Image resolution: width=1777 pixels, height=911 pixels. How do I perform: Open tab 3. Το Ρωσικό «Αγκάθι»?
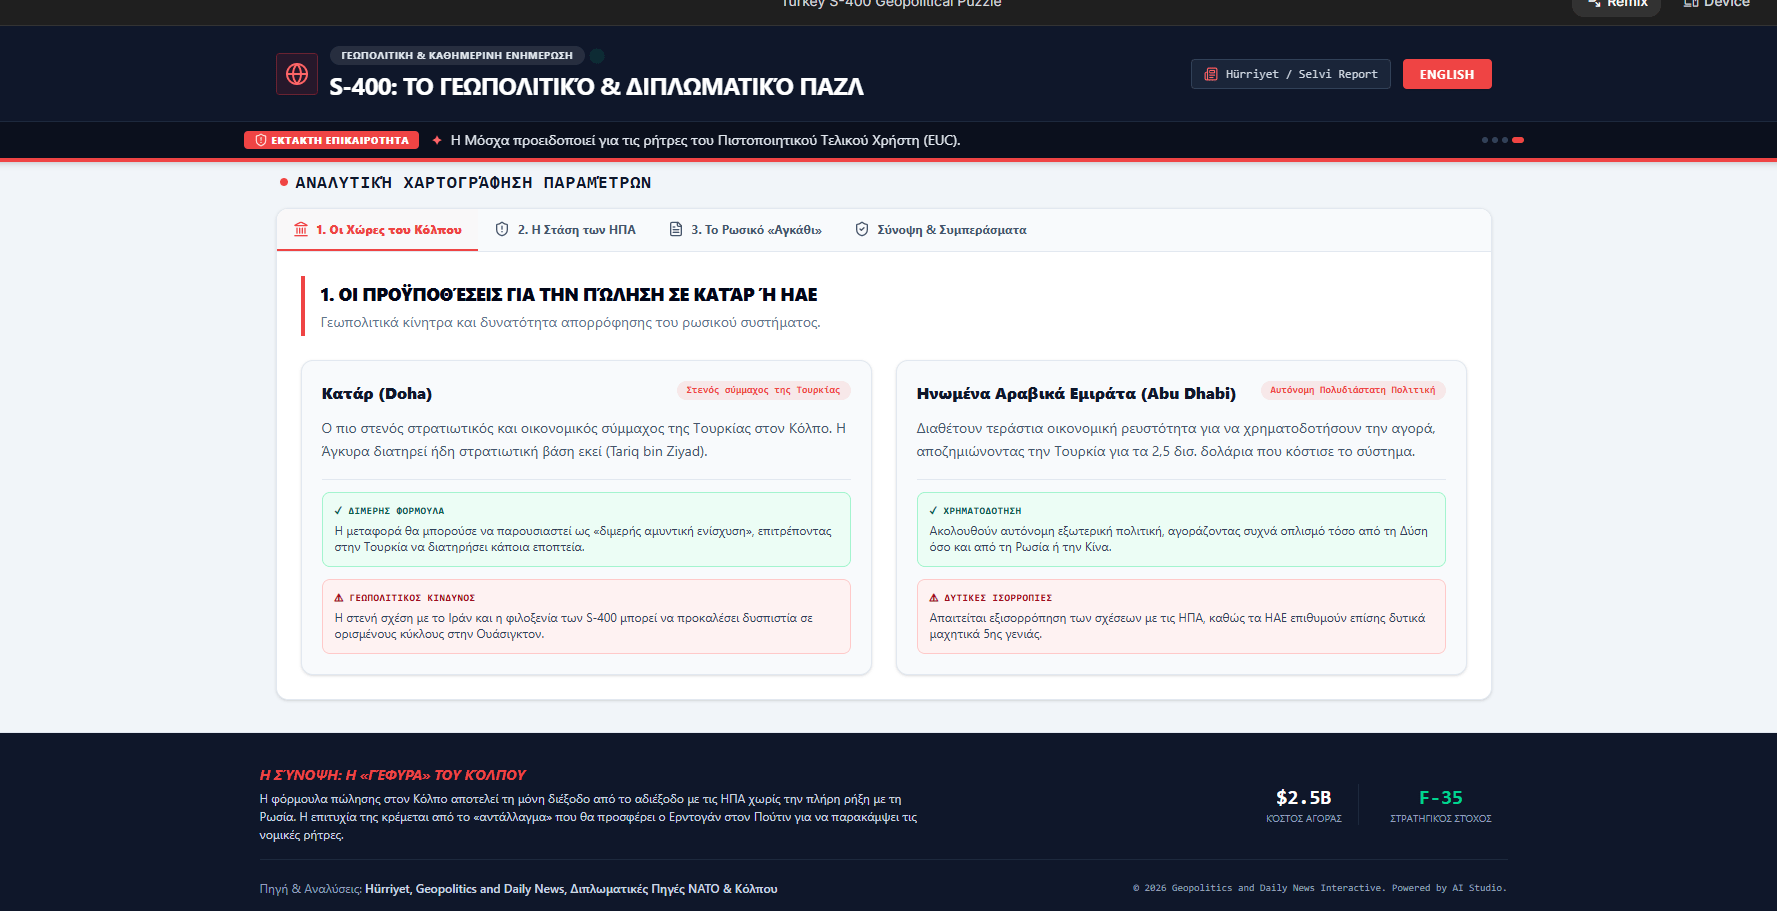tap(745, 229)
